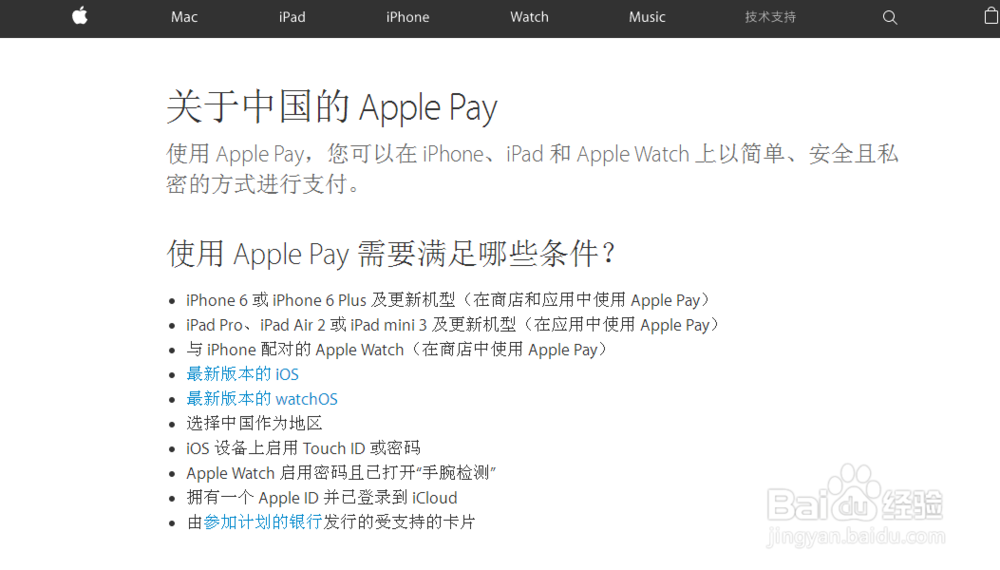
Task: Click the iPhone 6 或 iPhone 6 Plus bullet
Action: click(x=448, y=300)
